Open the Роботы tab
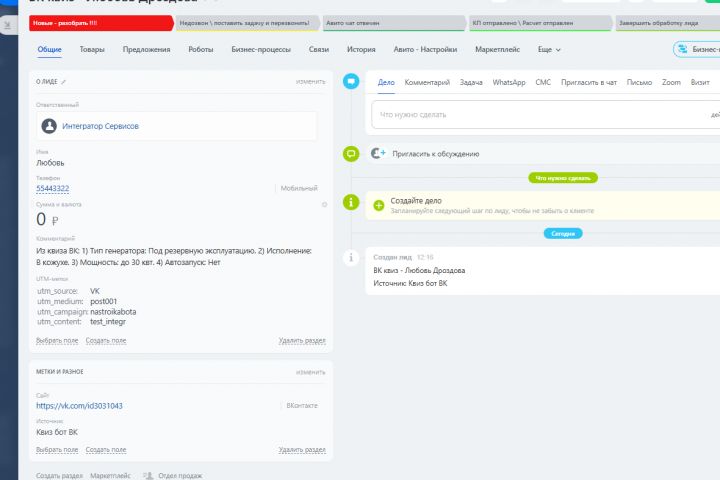The height and width of the screenshot is (480, 720). [x=201, y=49]
